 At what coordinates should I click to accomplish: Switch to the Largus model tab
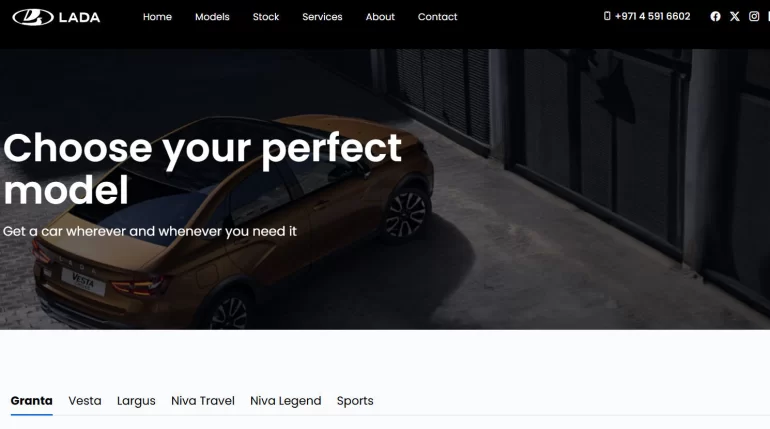136,401
